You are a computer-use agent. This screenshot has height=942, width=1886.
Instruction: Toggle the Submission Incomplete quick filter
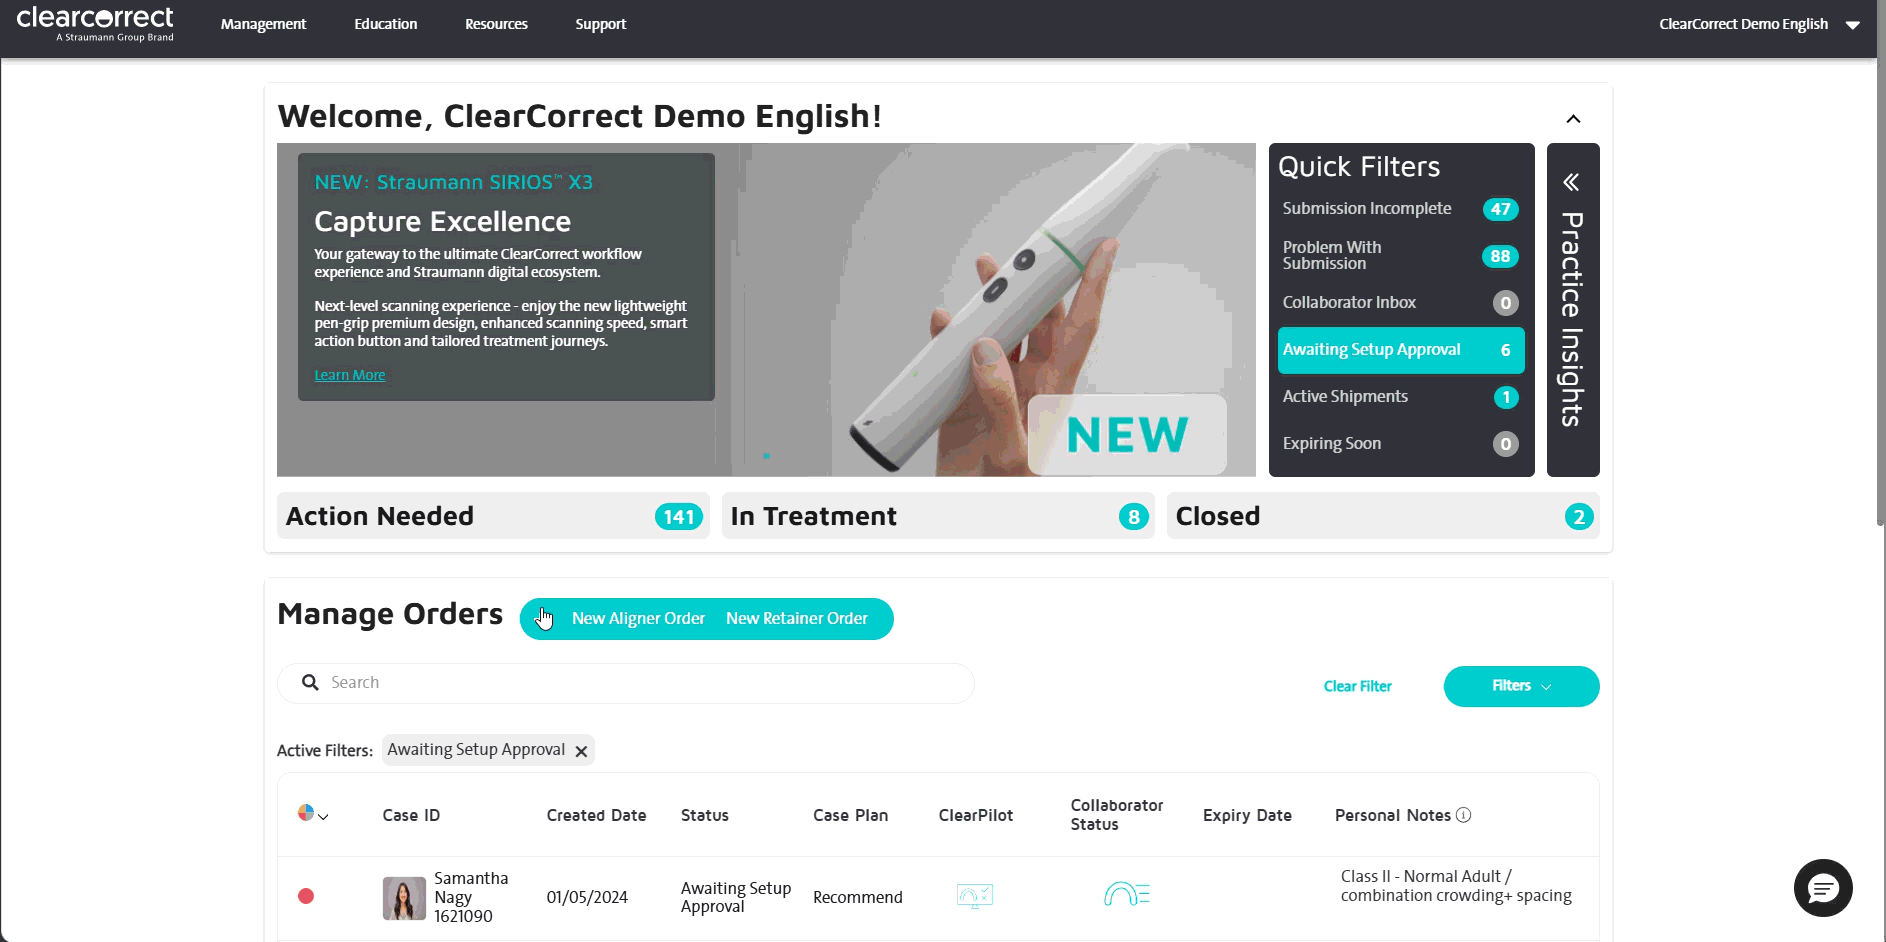pos(1400,209)
